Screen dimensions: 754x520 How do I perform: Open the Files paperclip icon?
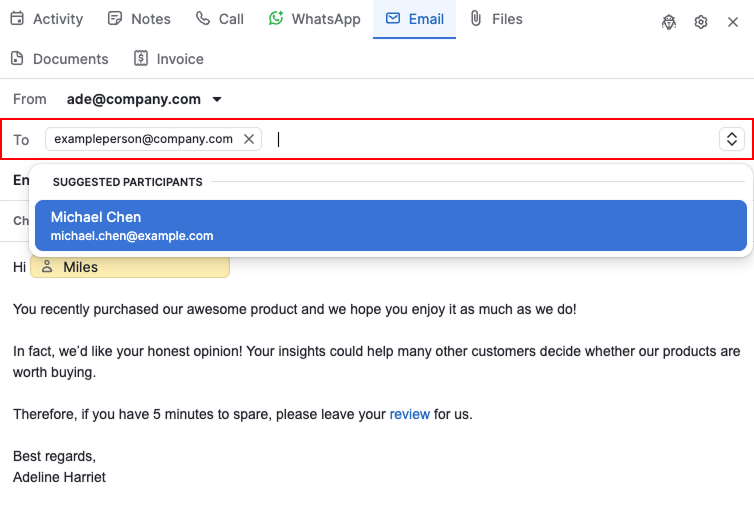(476, 18)
